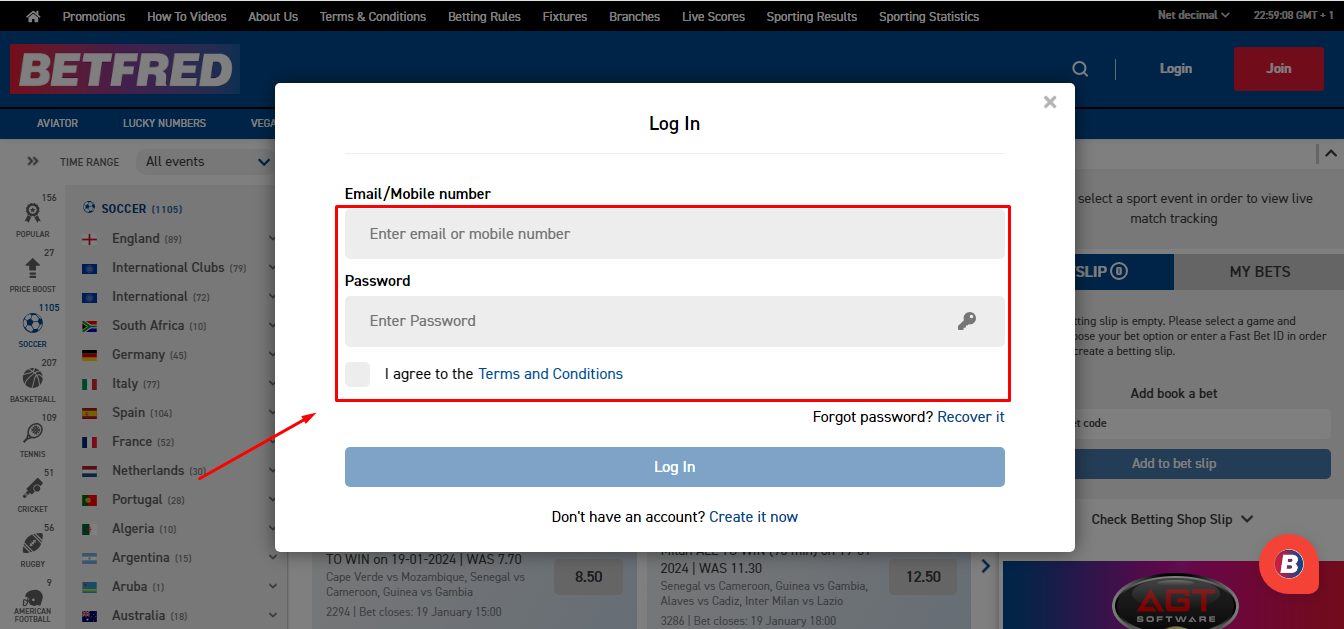
Task: Open the Popular sports category icon
Action: 32,214
